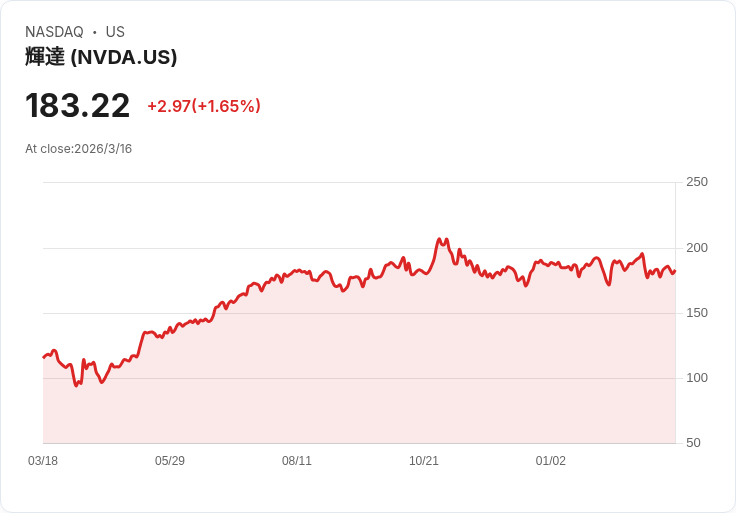This screenshot has width=736, height=513.
Task: Click the rightmost end of the price line
Action: point(675,271)
